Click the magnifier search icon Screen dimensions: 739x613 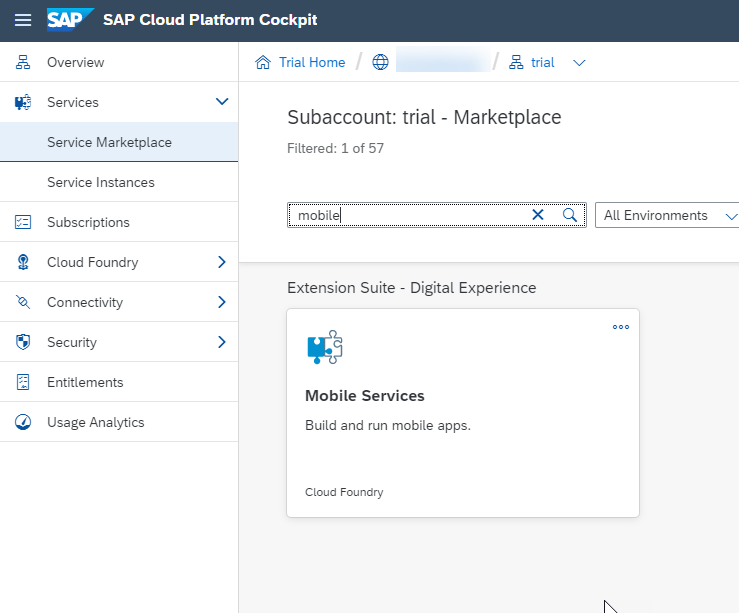coord(570,215)
